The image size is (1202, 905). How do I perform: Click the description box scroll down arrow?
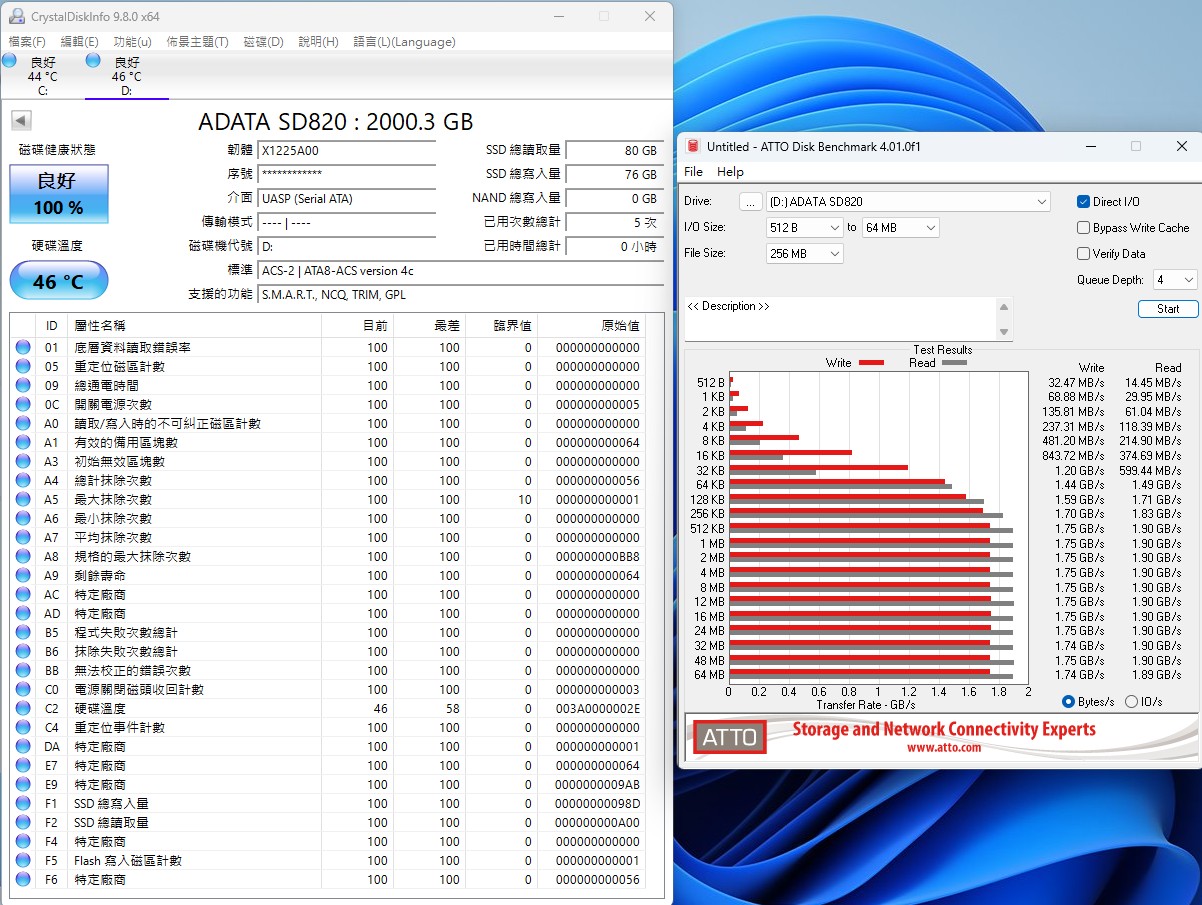[1004, 332]
